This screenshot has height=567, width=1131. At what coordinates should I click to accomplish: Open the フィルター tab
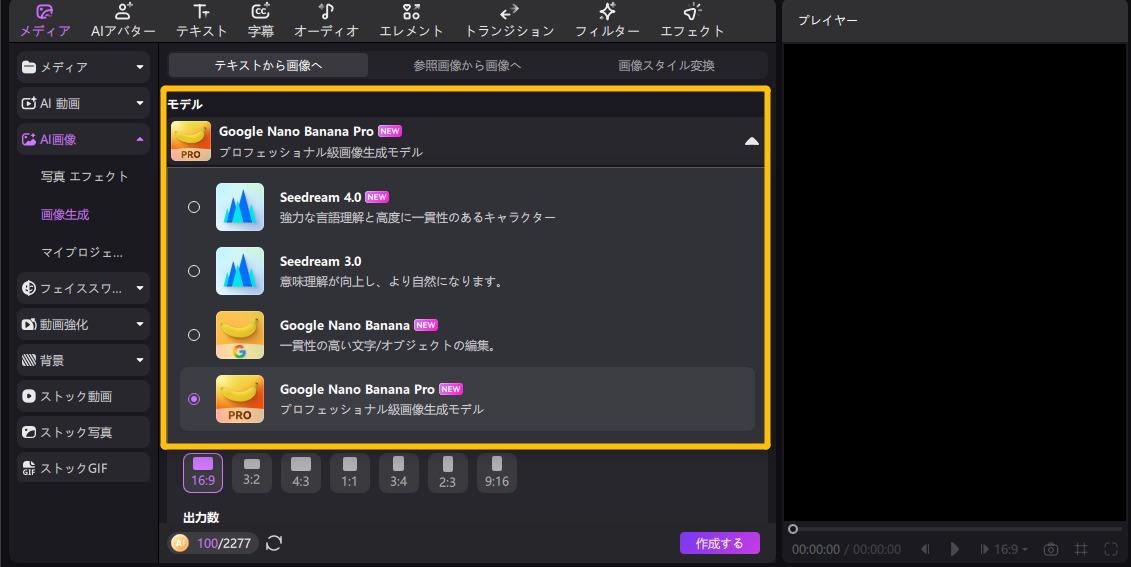coord(607,20)
